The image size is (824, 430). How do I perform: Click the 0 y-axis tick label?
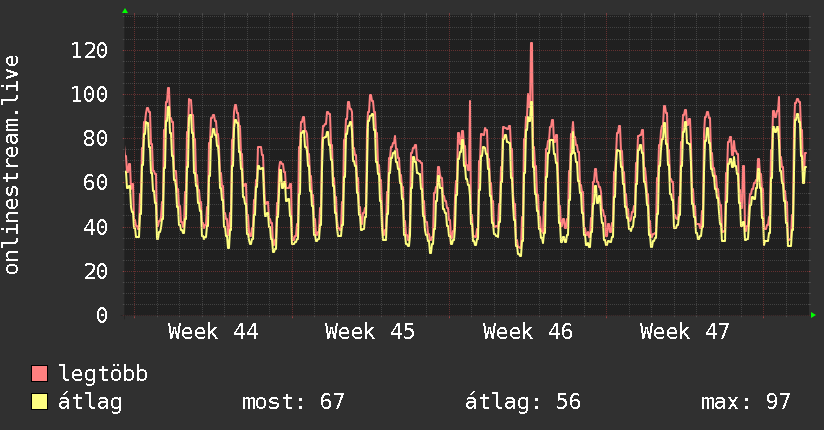click(x=102, y=315)
